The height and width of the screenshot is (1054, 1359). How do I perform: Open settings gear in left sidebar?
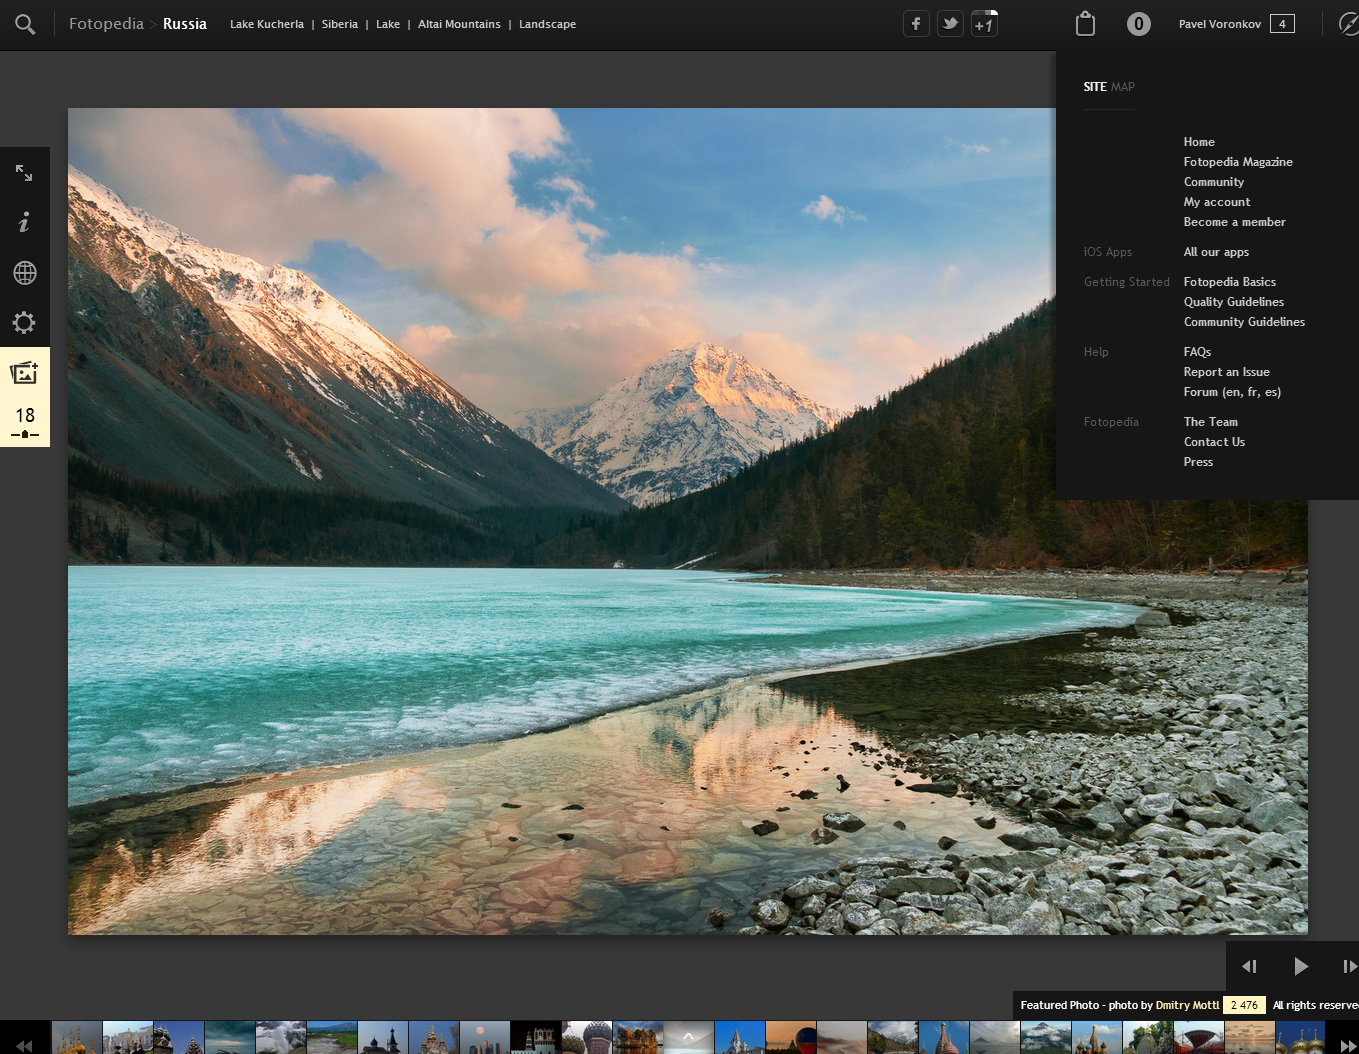pos(24,322)
